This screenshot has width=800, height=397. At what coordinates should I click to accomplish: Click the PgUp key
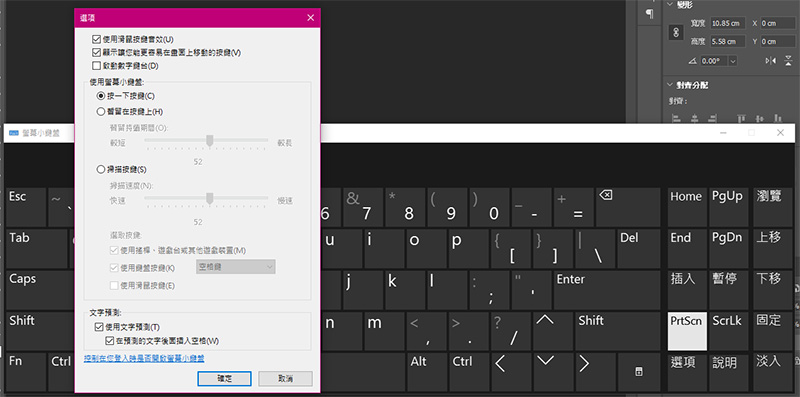coord(730,207)
